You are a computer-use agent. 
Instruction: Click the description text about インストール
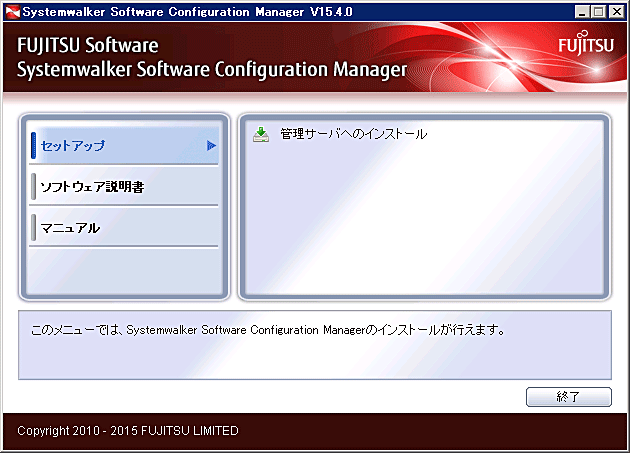(x=268, y=330)
